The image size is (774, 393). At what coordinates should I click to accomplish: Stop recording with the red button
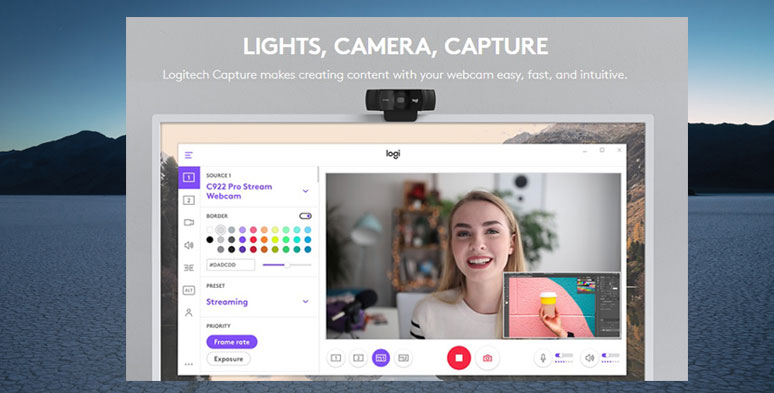pyautogui.click(x=459, y=358)
